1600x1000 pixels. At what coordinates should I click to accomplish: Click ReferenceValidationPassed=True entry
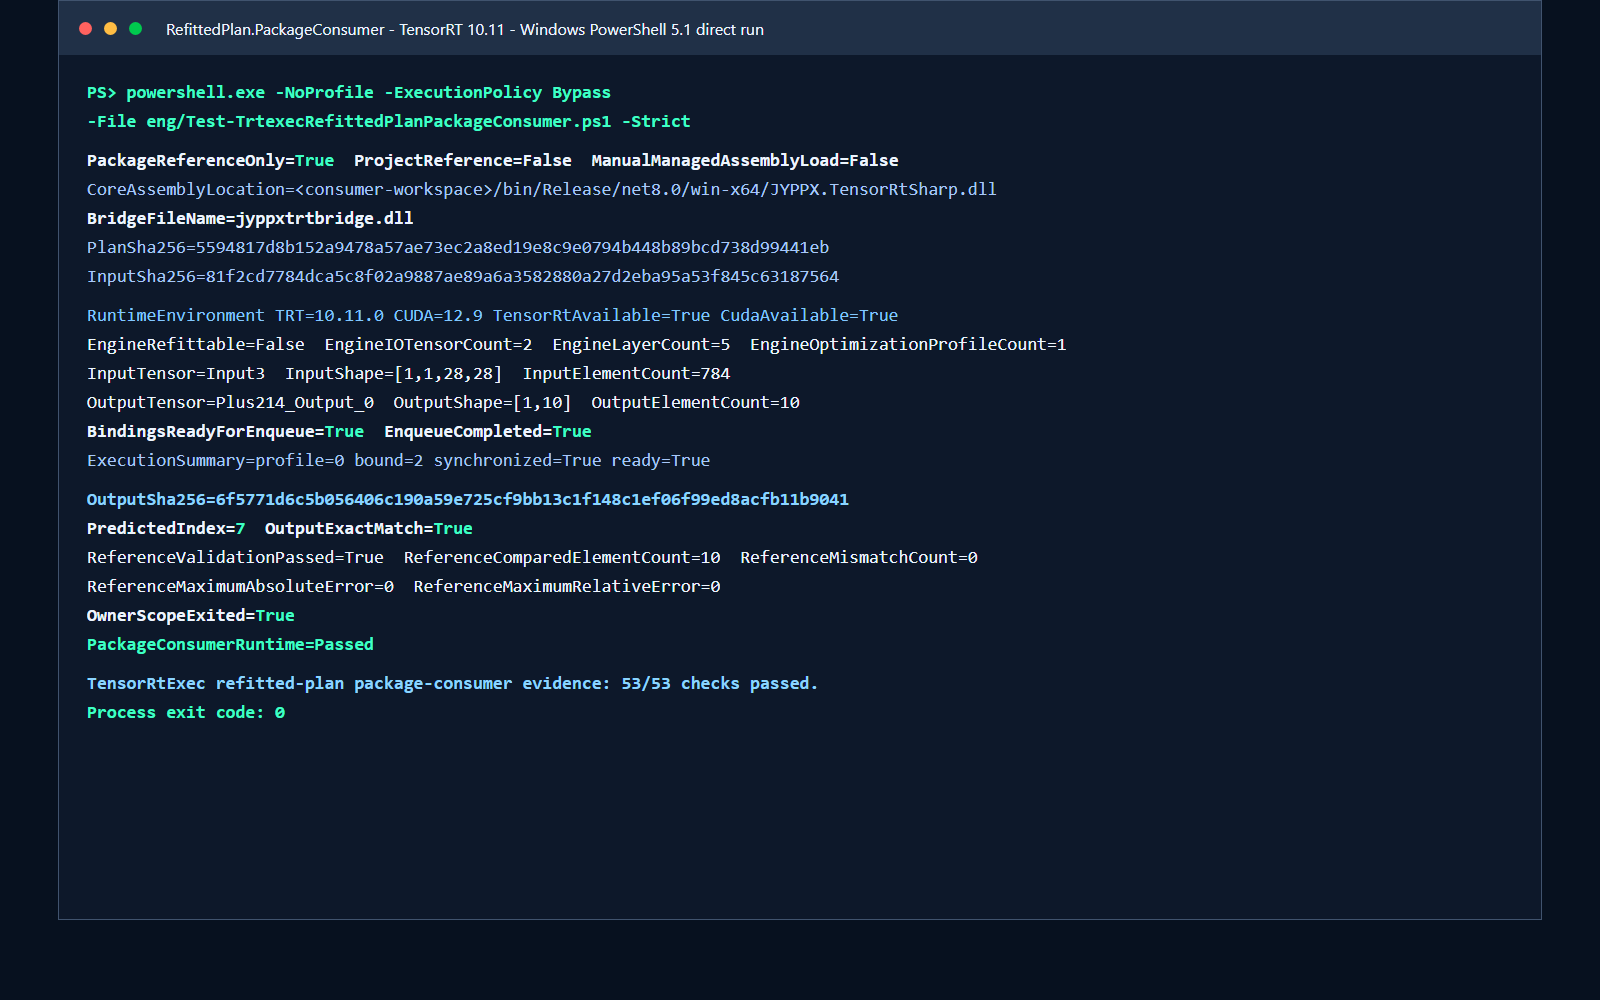235,558
